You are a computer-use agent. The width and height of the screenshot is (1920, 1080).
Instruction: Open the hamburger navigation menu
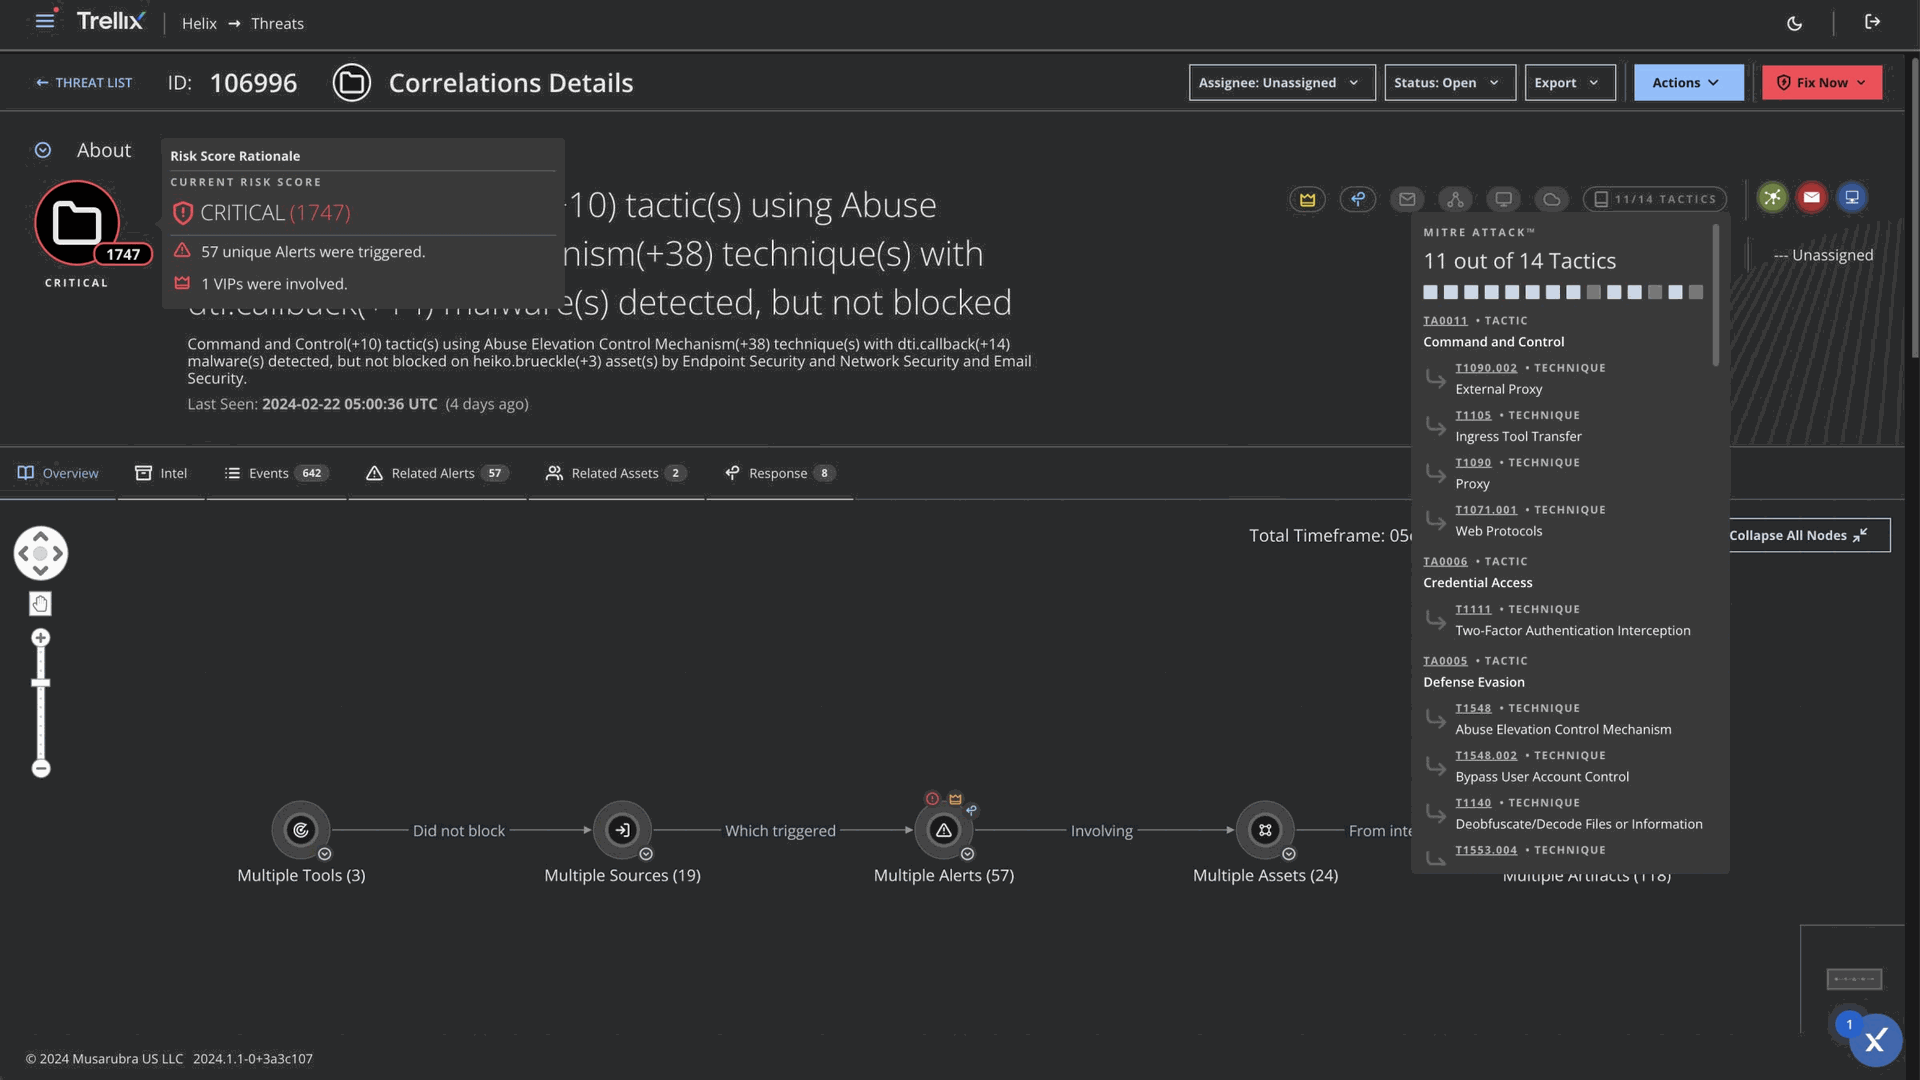(x=44, y=21)
